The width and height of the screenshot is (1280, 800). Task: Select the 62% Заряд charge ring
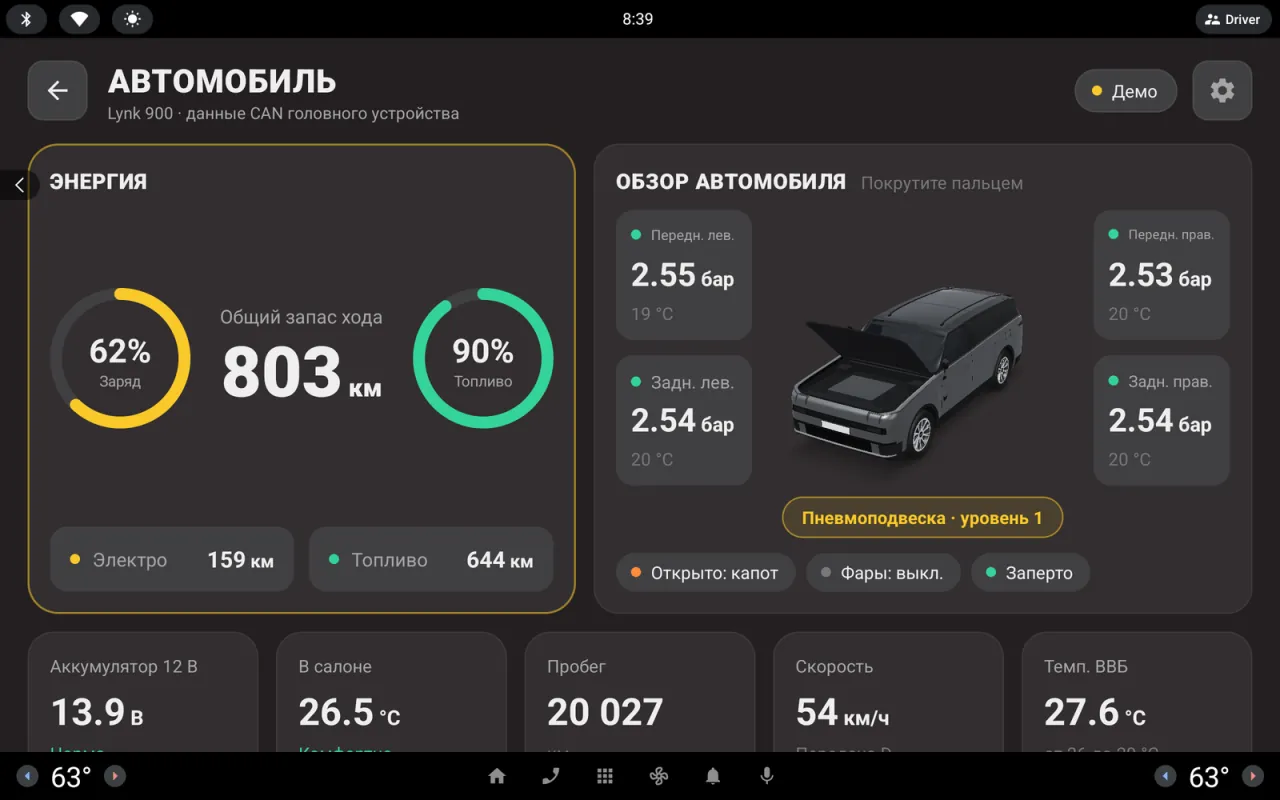click(x=120, y=358)
